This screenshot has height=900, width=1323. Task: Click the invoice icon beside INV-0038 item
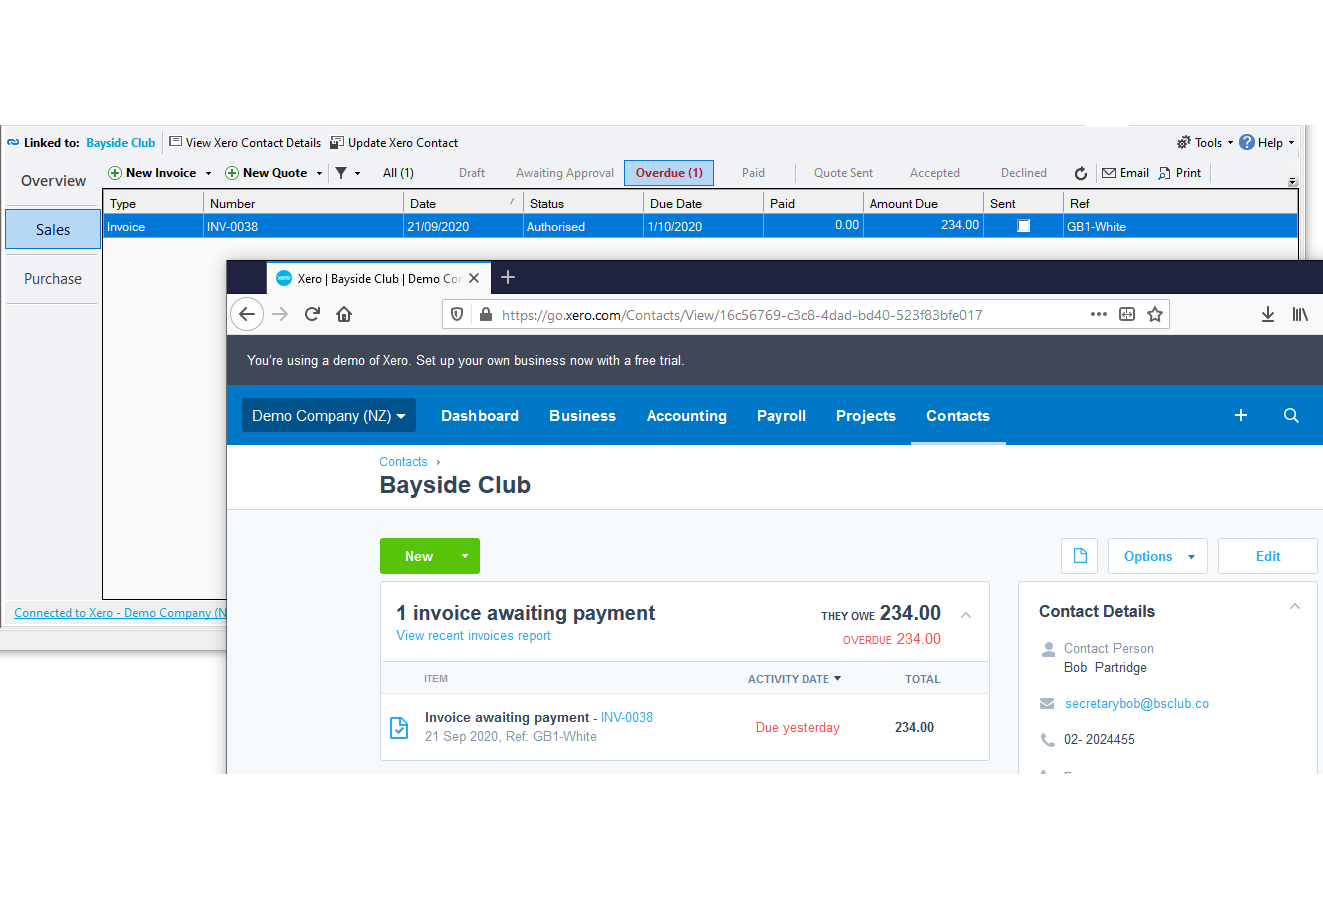(x=398, y=728)
